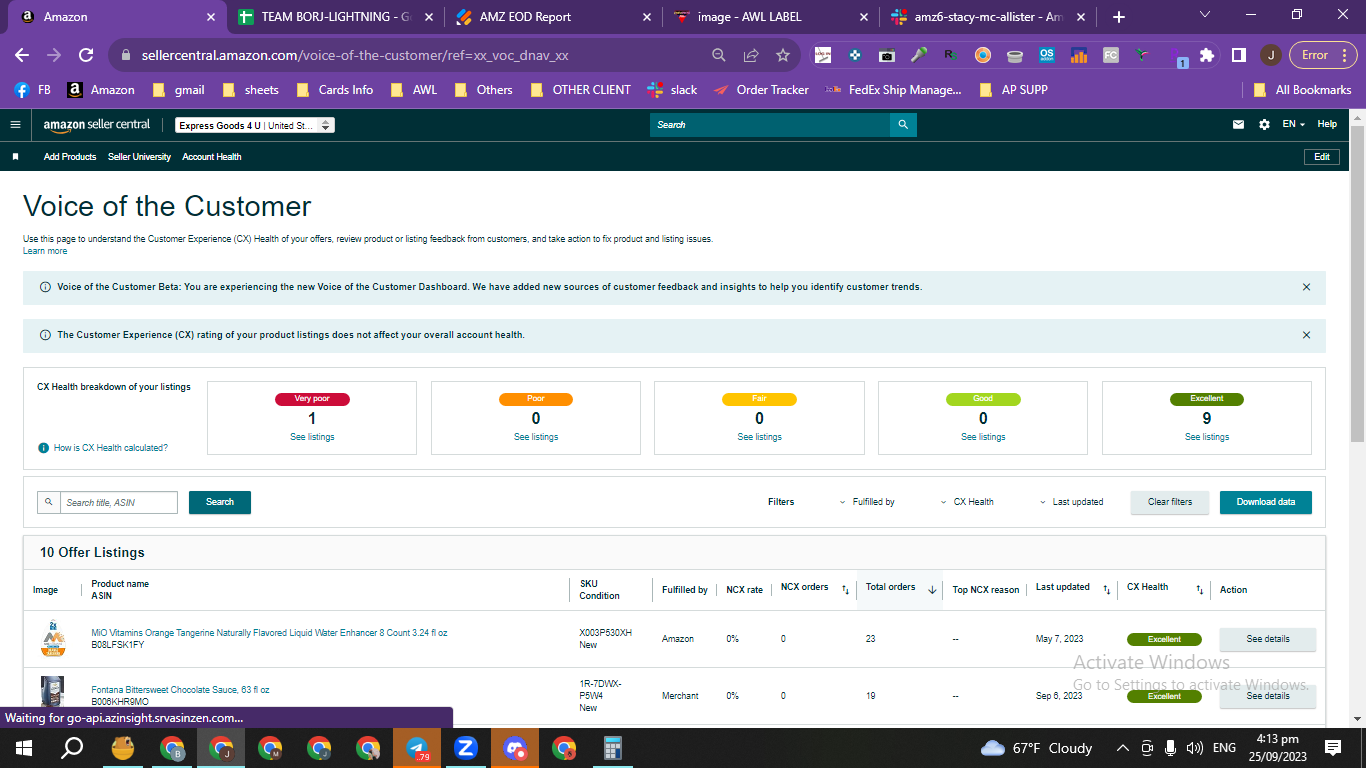This screenshot has height=768, width=1366.
Task: Open Fontana Bittersweet Chocolate Sauce product link
Action: 180,690
